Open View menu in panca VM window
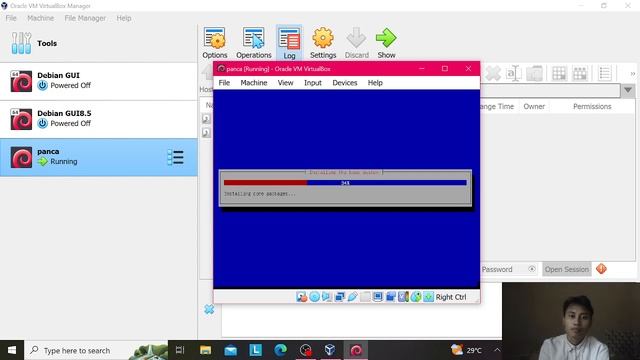Screen dimensions: 640x360 (x=285, y=83)
